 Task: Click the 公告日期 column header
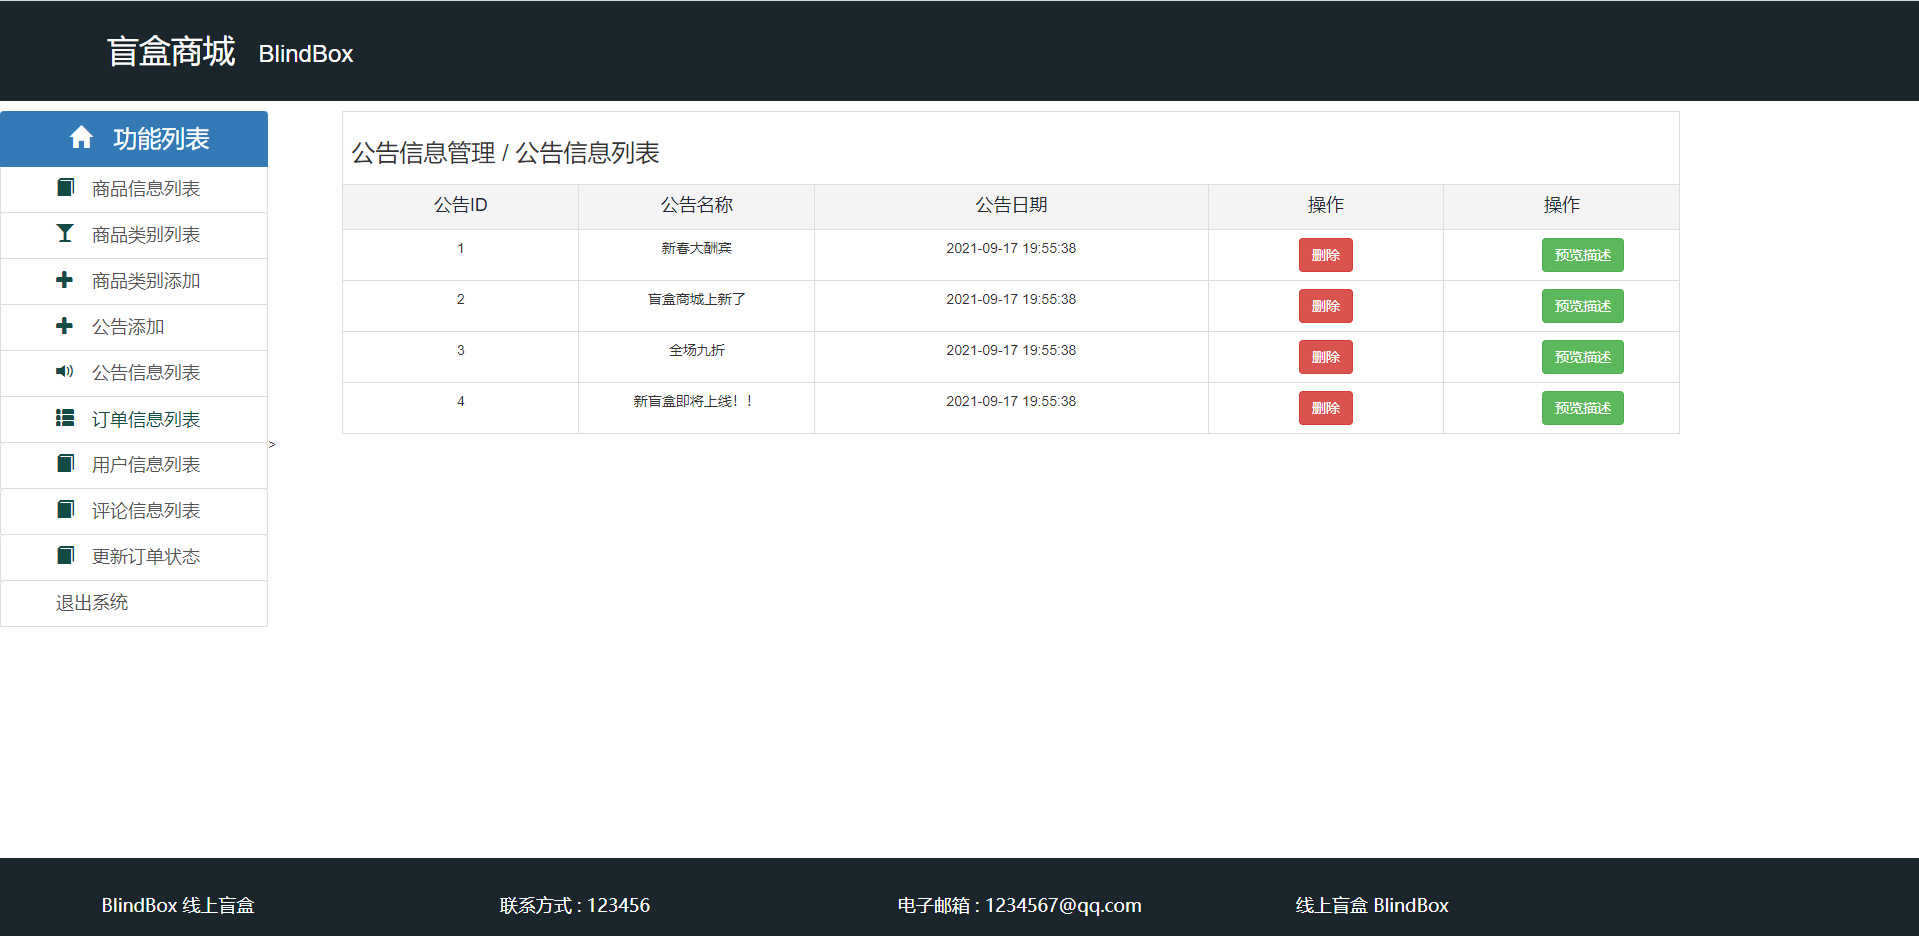[1011, 205]
